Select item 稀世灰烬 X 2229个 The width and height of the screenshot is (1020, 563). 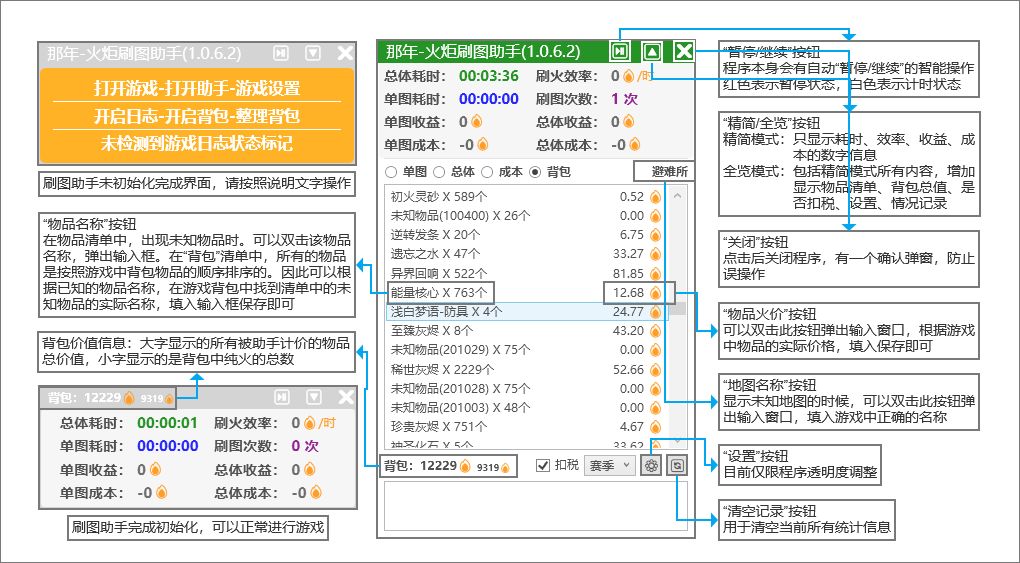442,370
